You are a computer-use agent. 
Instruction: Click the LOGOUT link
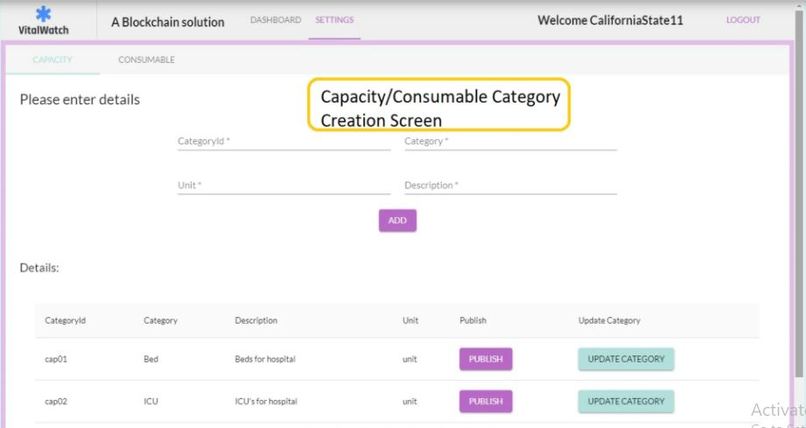tap(743, 20)
